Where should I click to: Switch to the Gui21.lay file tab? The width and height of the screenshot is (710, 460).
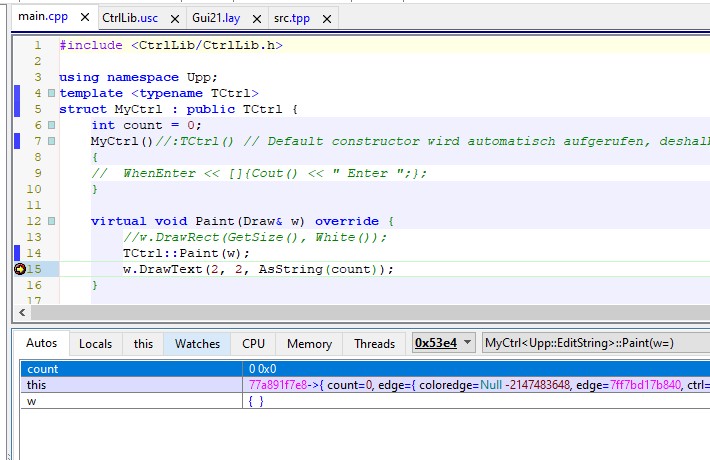pyautogui.click(x=215, y=18)
